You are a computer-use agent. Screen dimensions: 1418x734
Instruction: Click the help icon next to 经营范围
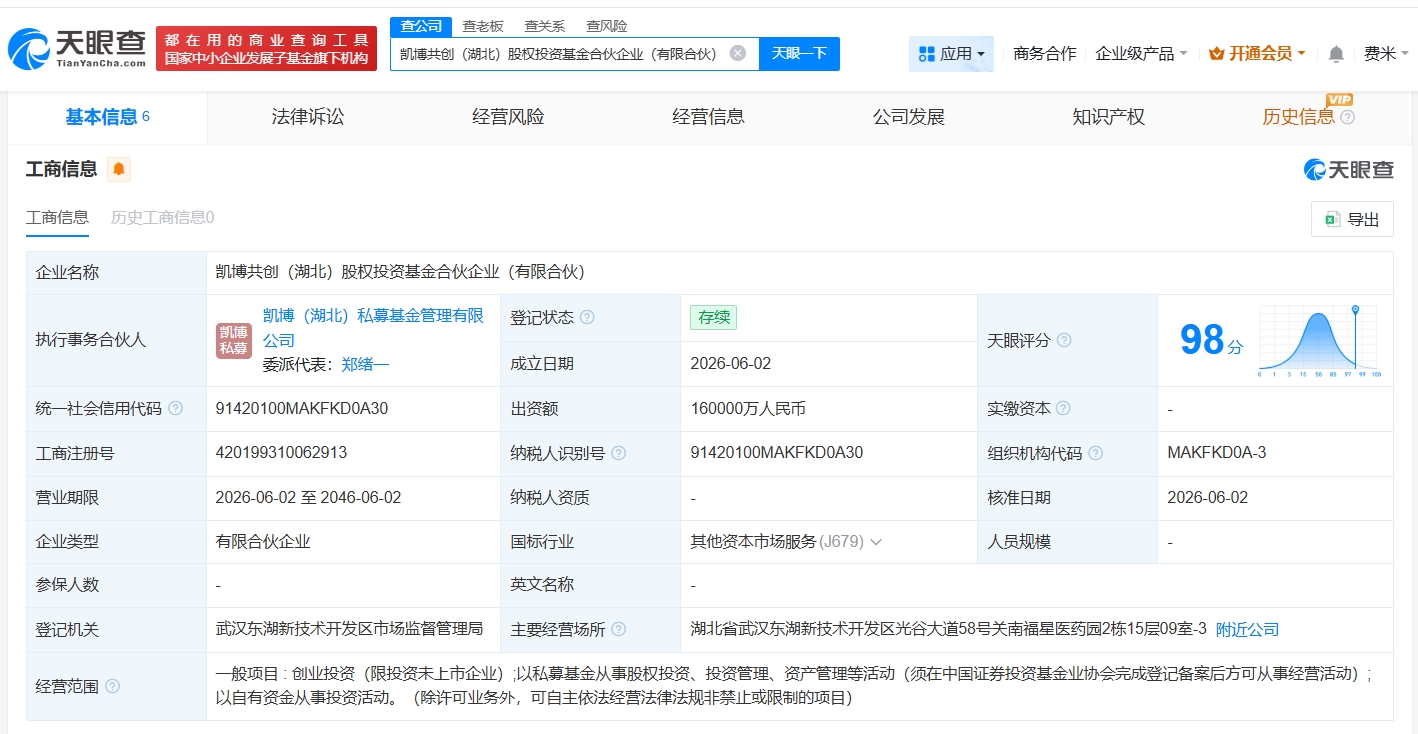pyautogui.click(x=113, y=686)
